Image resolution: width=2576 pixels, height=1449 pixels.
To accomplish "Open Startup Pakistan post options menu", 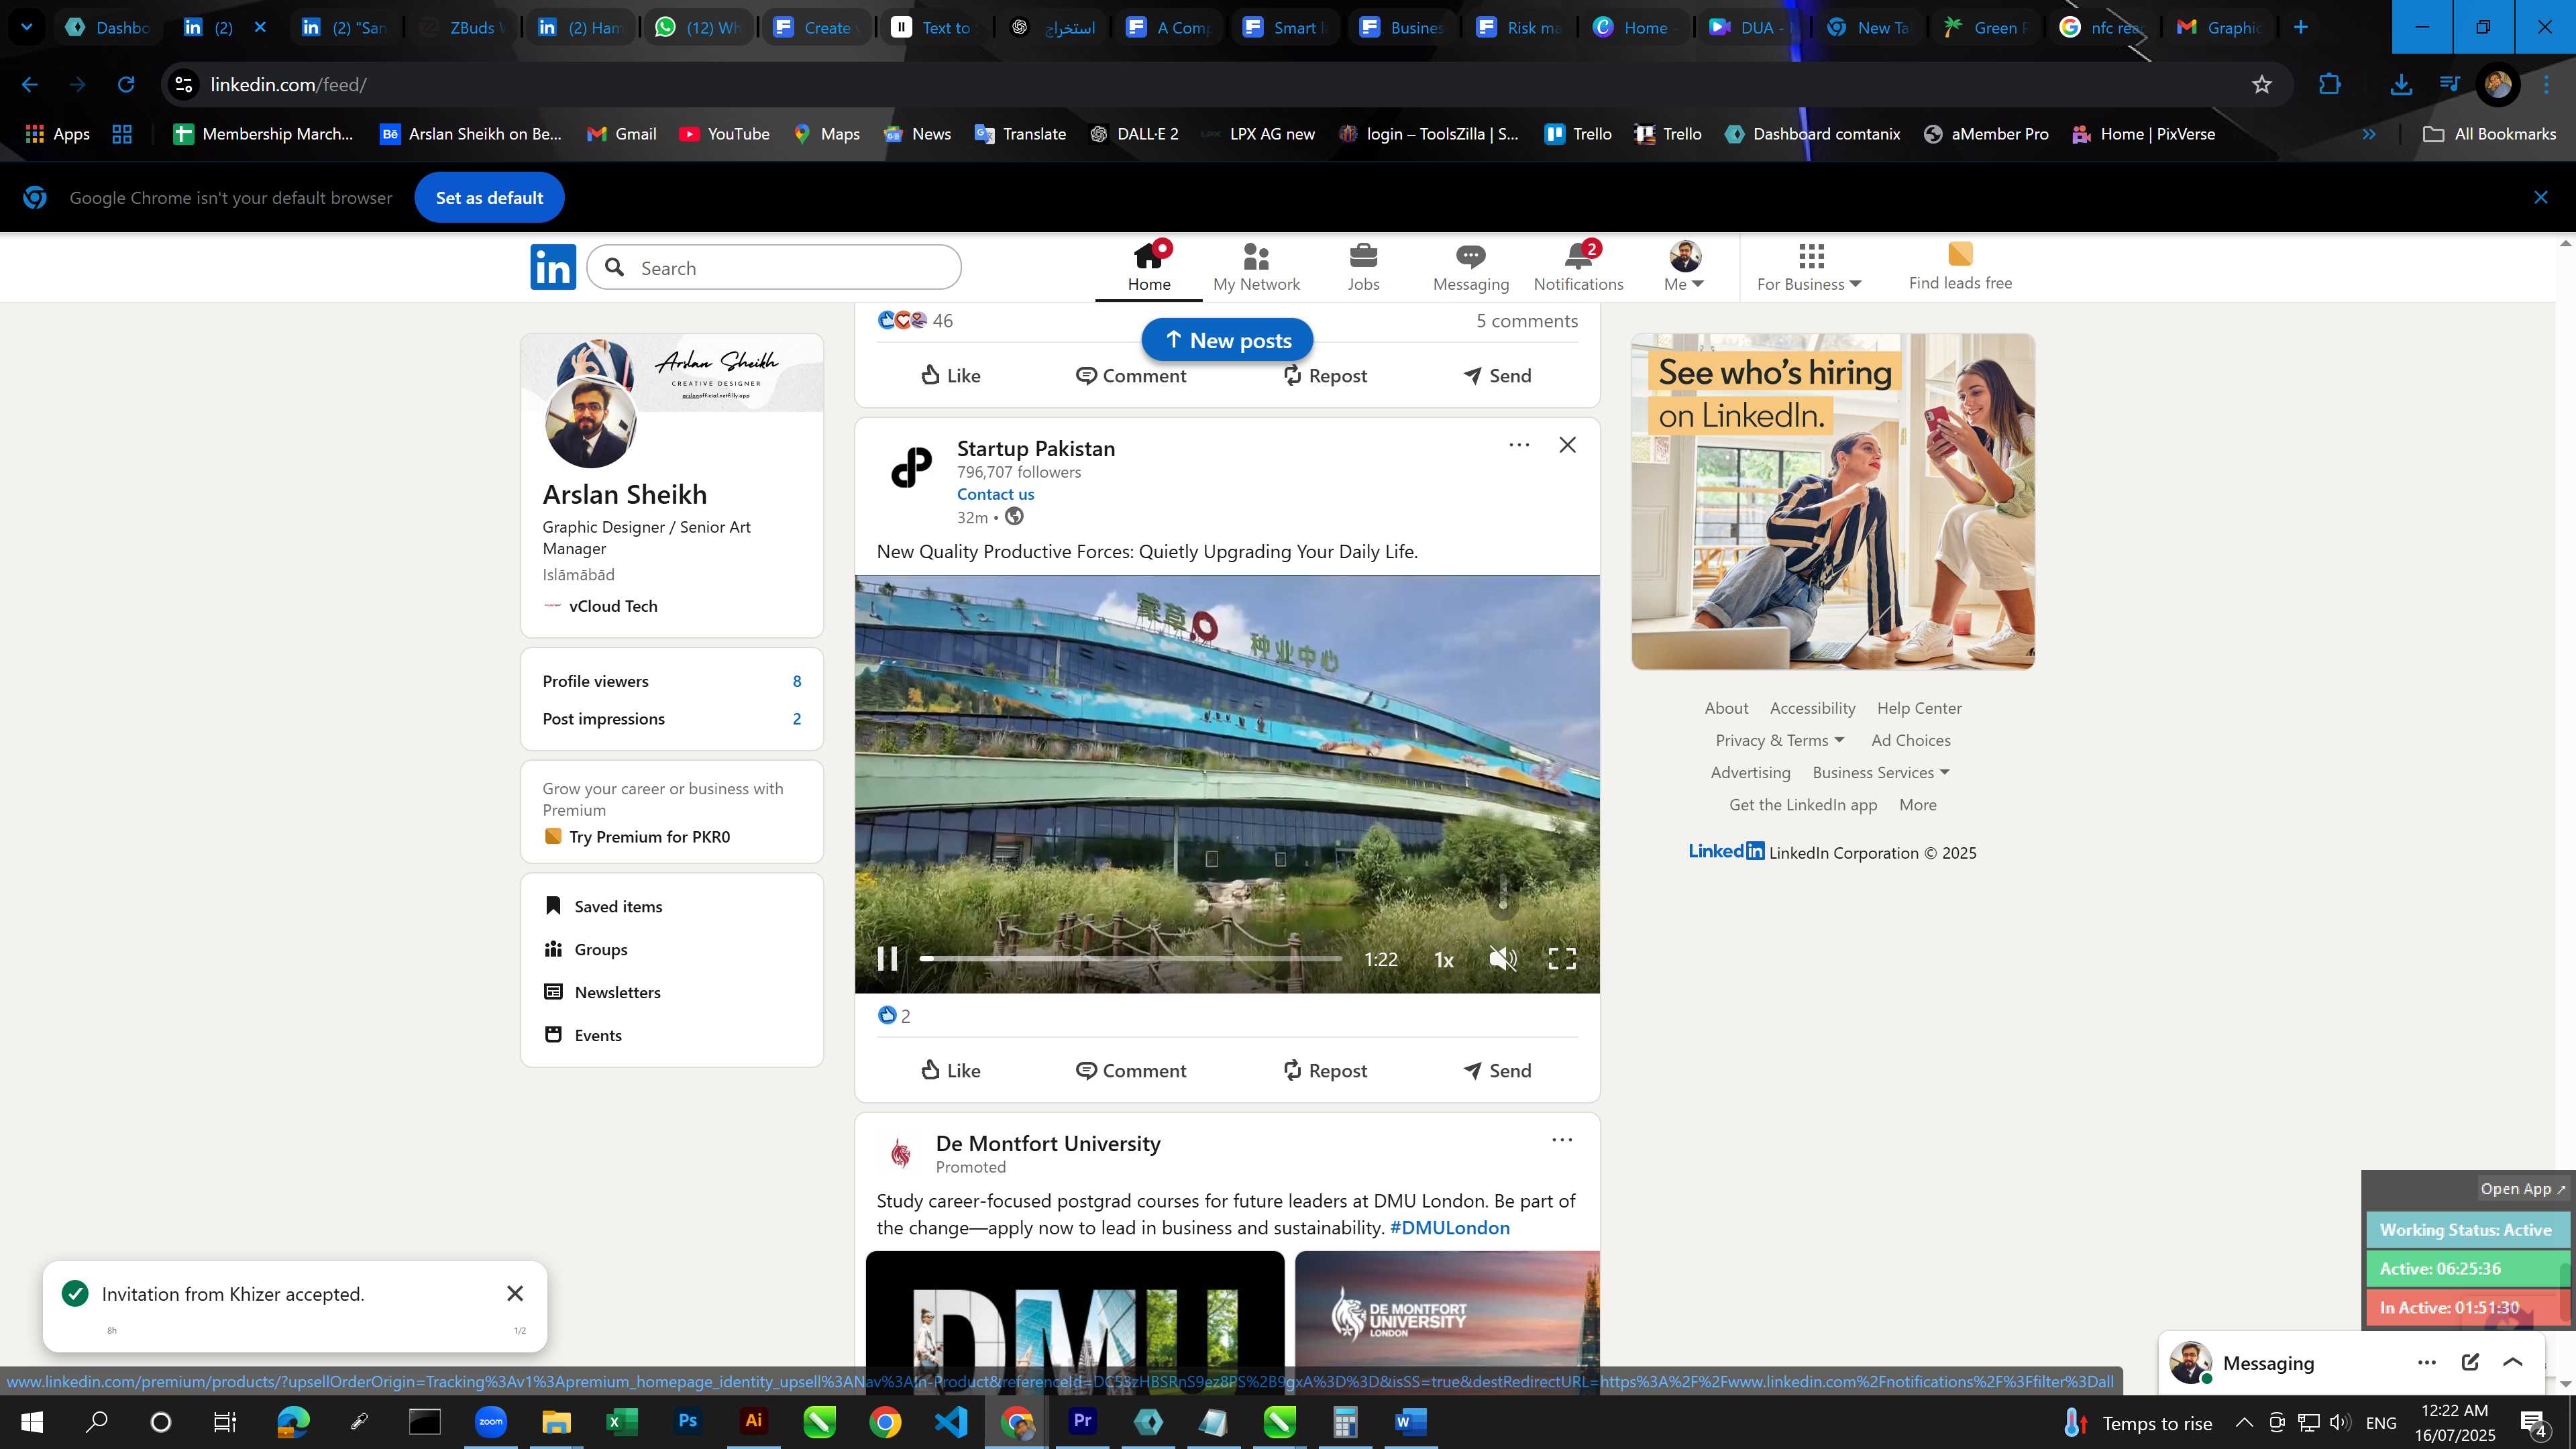I will [x=1518, y=445].
